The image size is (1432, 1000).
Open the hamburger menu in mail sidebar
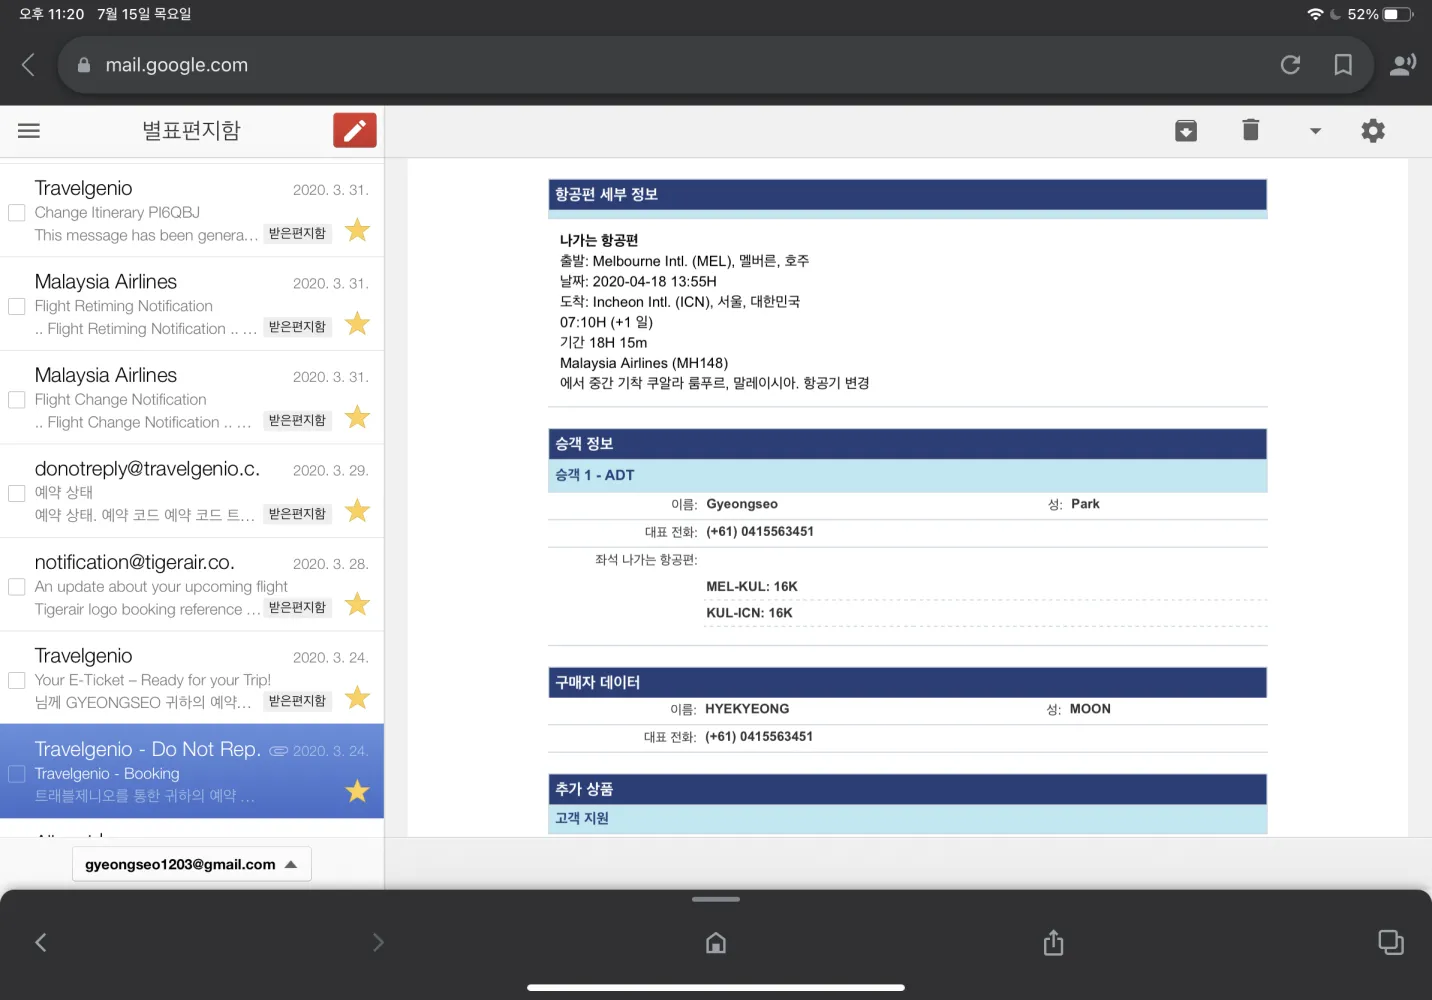tap(29, 131)
